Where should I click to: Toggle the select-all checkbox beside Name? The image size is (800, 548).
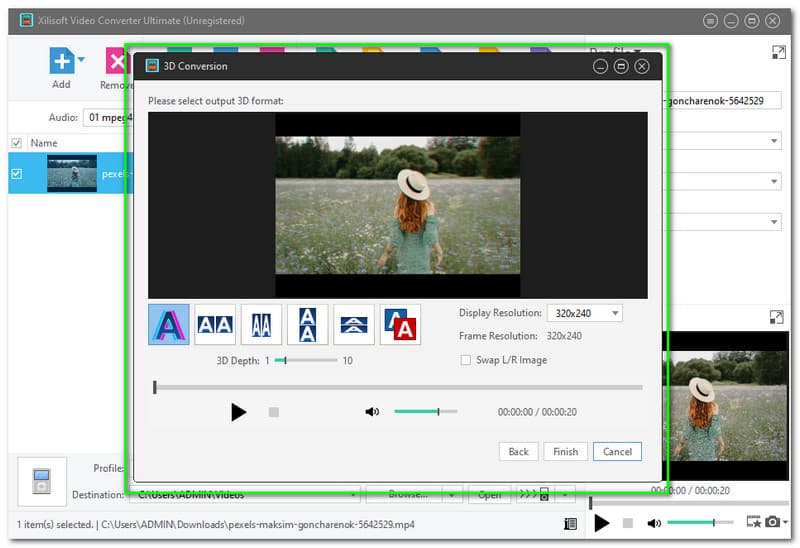(16, 143)
